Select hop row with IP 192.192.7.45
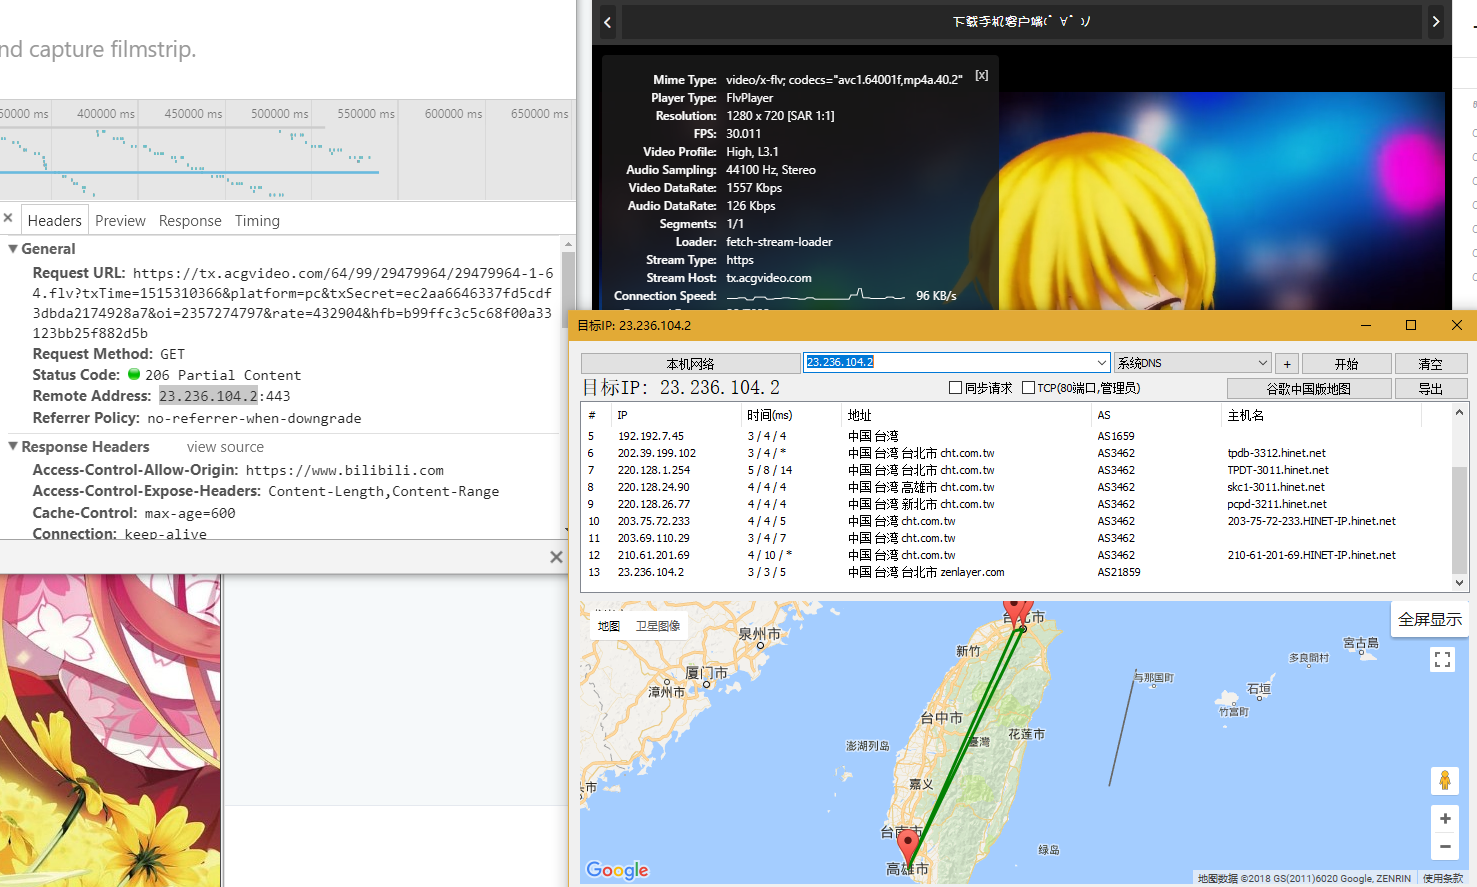The image size is (1477, 887). point(1015,436)
